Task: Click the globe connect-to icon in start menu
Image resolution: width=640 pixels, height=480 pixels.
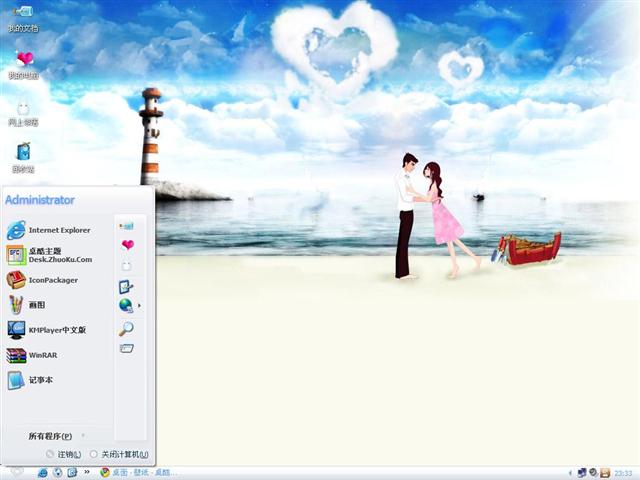Action: pyautogui.click(x=126, y=305)
